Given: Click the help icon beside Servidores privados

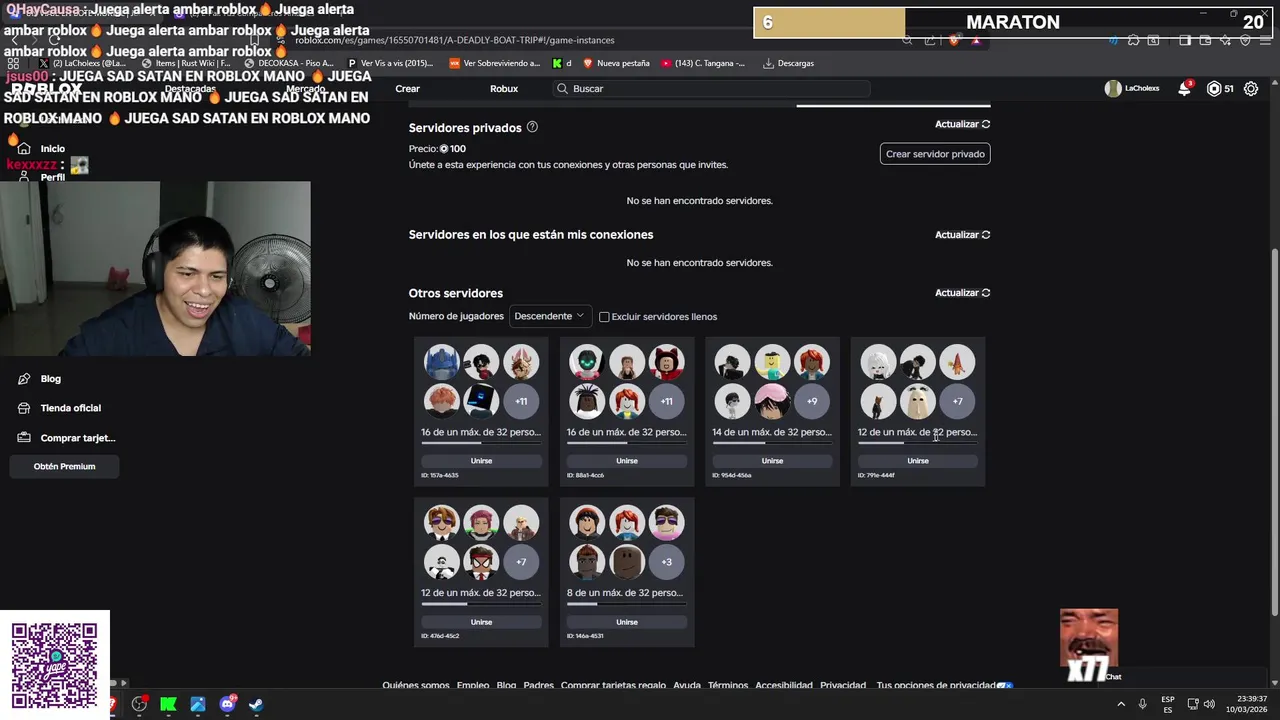Looking at the screenshot, I should (x=532, y=127).
